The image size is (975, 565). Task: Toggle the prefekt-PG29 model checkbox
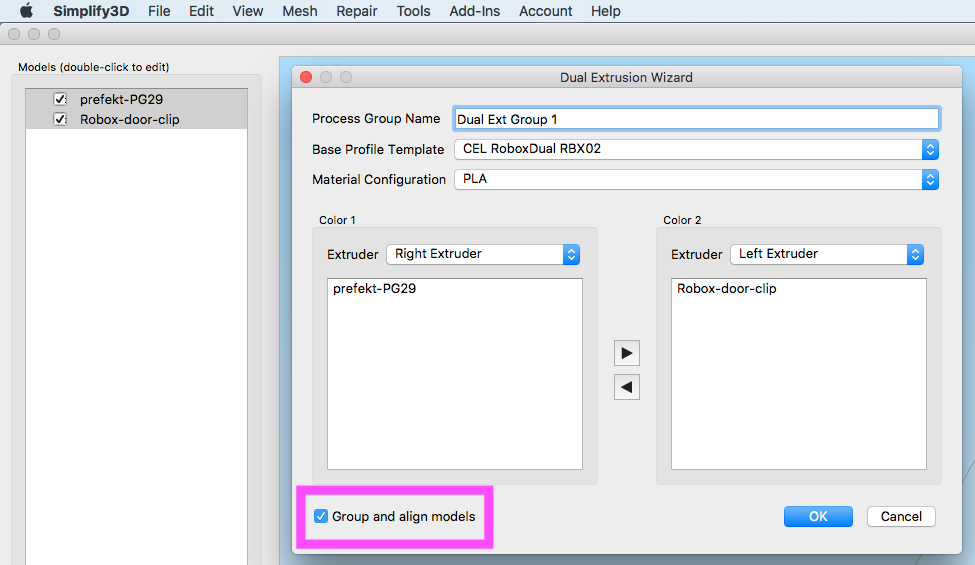(60, 99)
